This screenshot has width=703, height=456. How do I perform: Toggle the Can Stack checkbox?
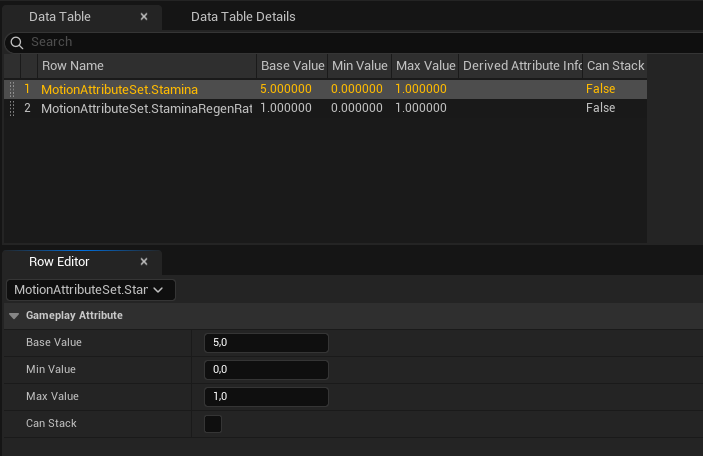[x=213, y=424]
